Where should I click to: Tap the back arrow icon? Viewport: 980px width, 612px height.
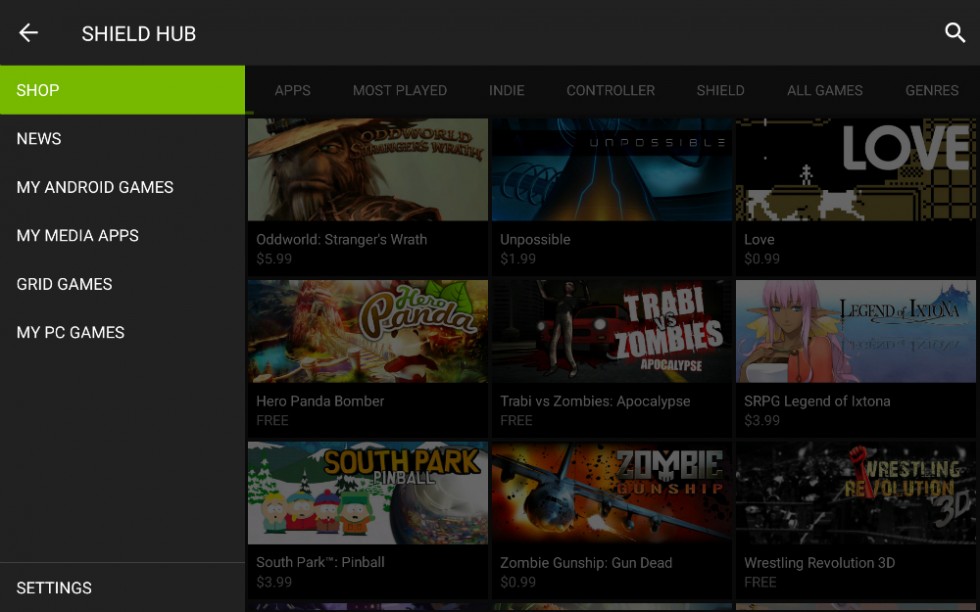click(28, 33)
